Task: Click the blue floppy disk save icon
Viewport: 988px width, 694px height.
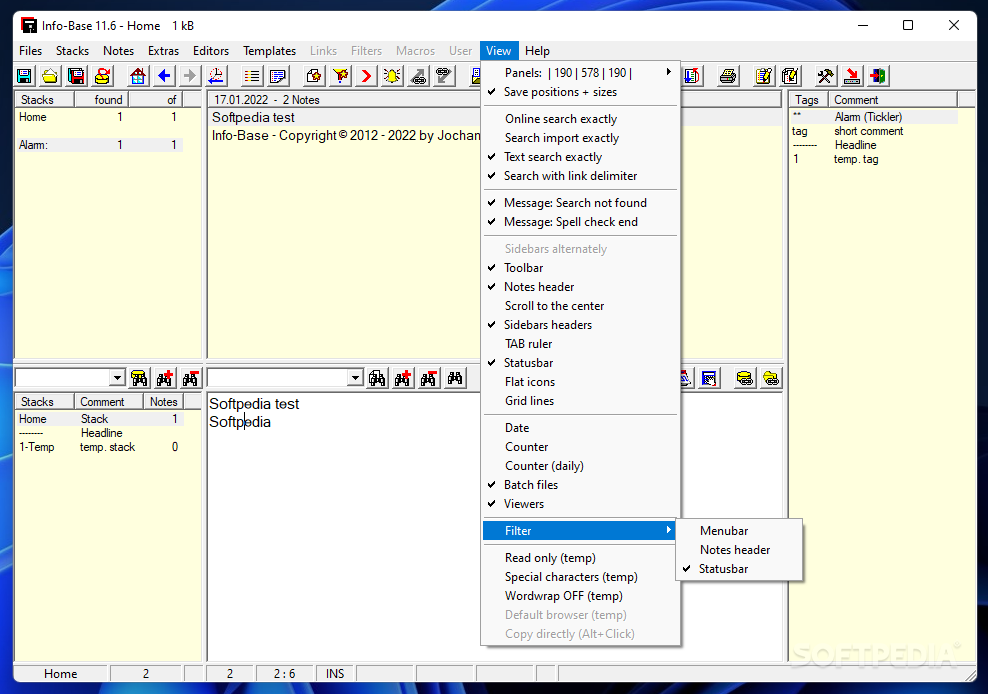Action: point(25,76)
